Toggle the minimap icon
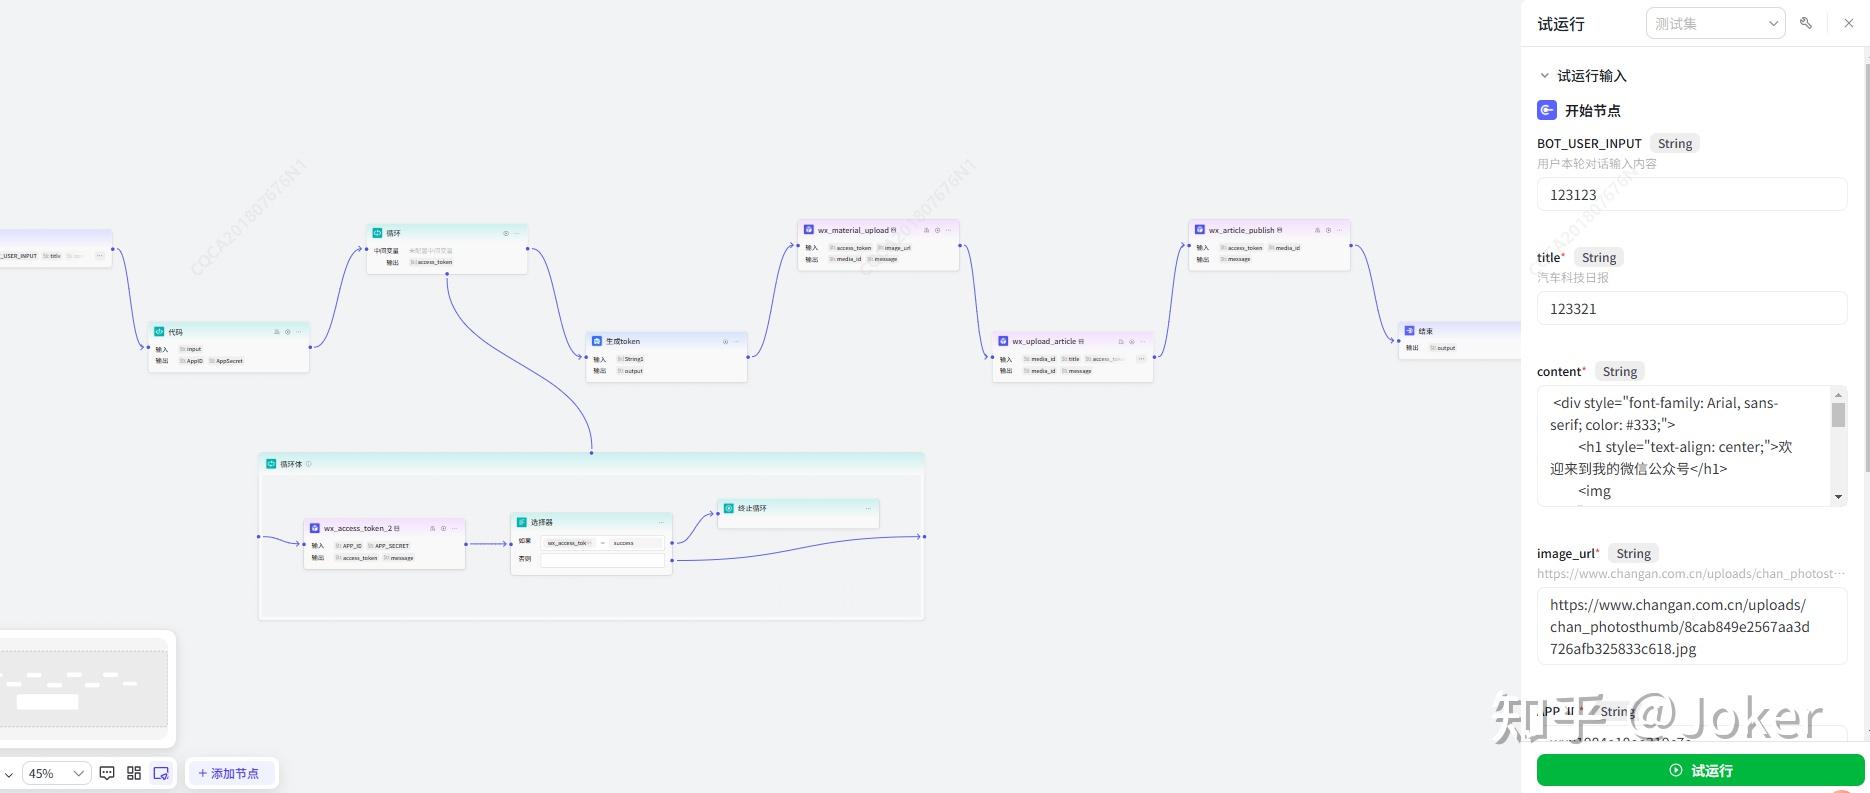This screenshot has height=793, width=1870. click(161, 773)
